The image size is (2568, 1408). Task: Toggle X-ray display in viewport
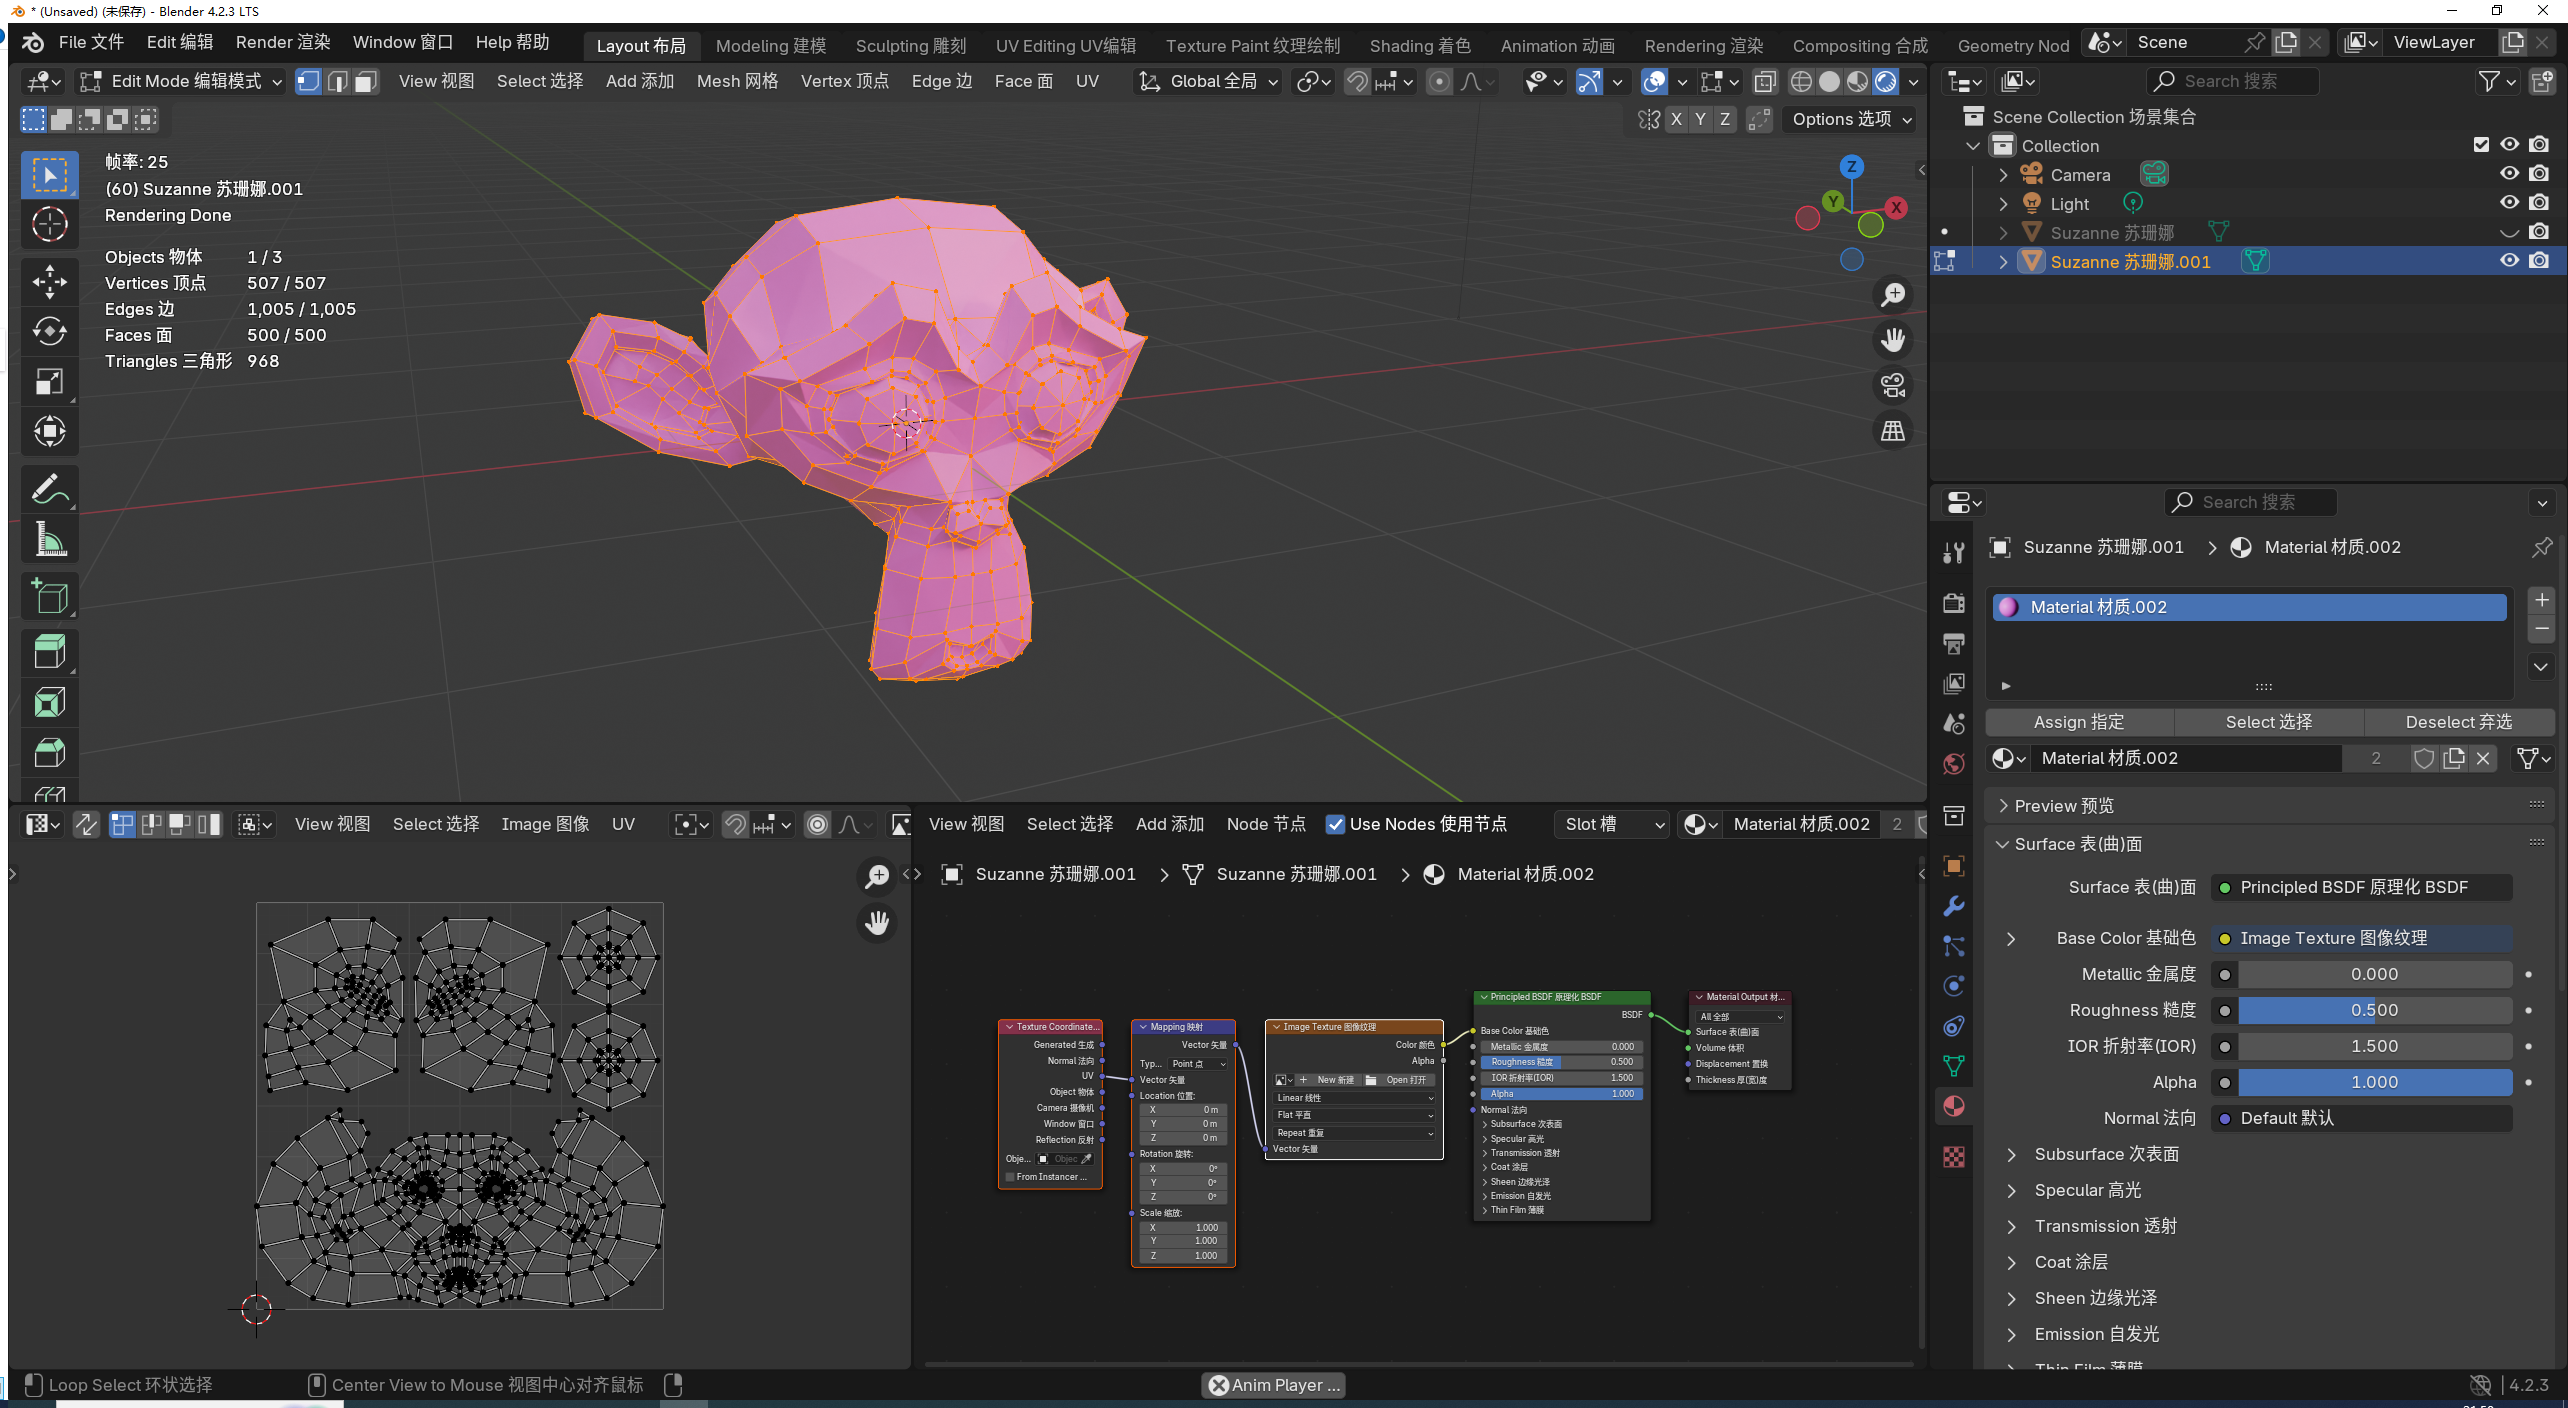coord(1766,81)
